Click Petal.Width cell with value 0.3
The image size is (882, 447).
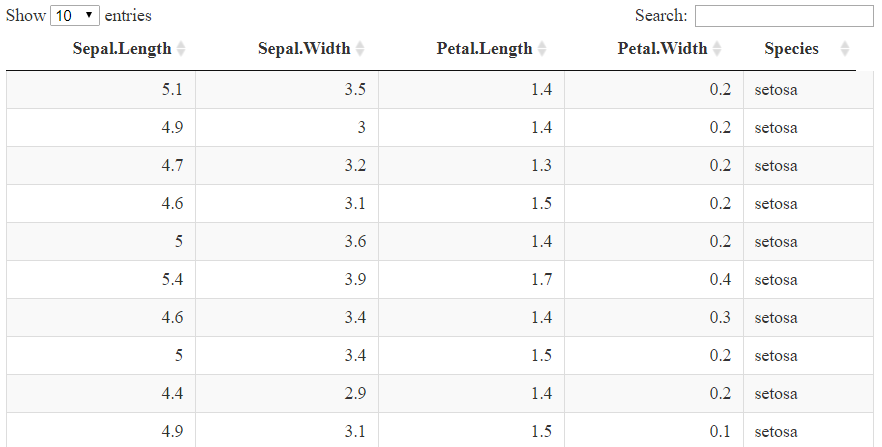[720, 318]
